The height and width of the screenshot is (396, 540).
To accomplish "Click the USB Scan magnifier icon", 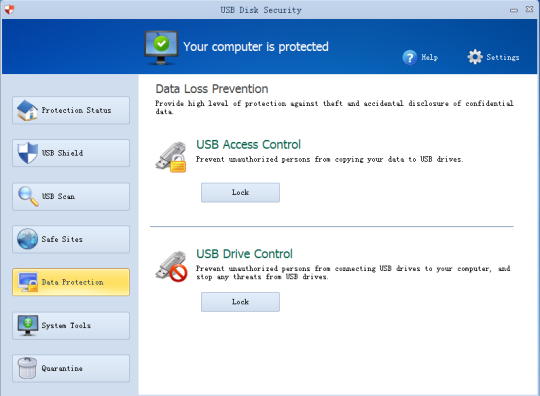I will point(28,196).
